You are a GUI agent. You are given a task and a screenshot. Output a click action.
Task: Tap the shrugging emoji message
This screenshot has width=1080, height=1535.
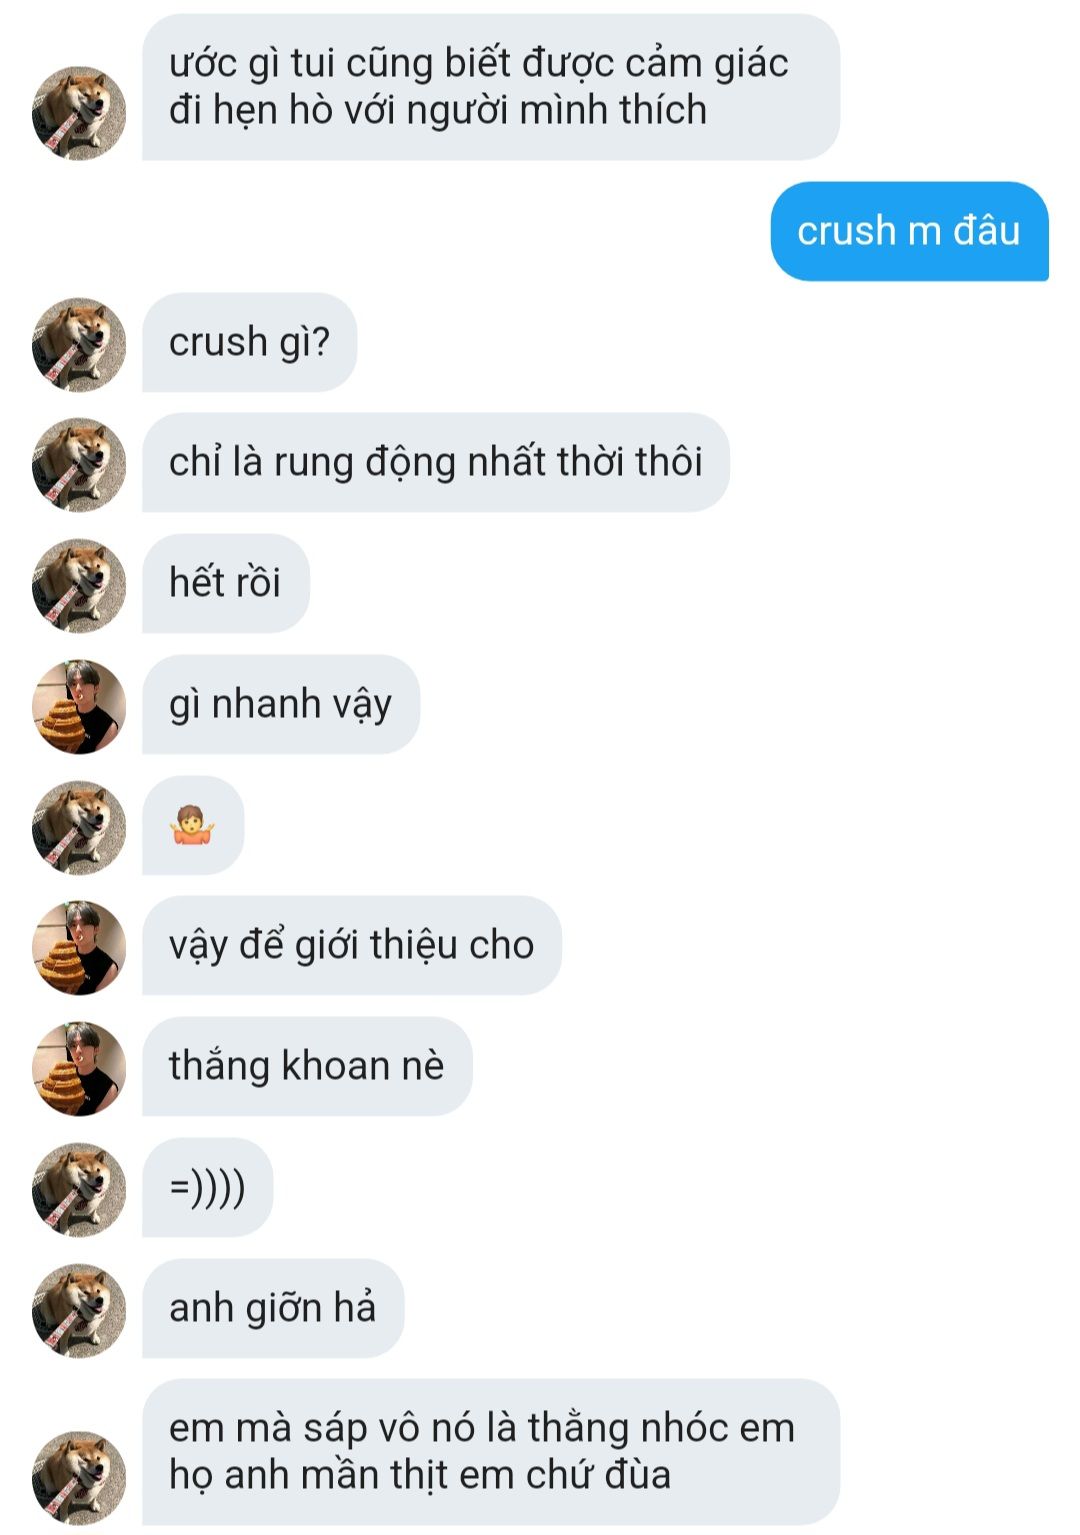pos(193,826)
